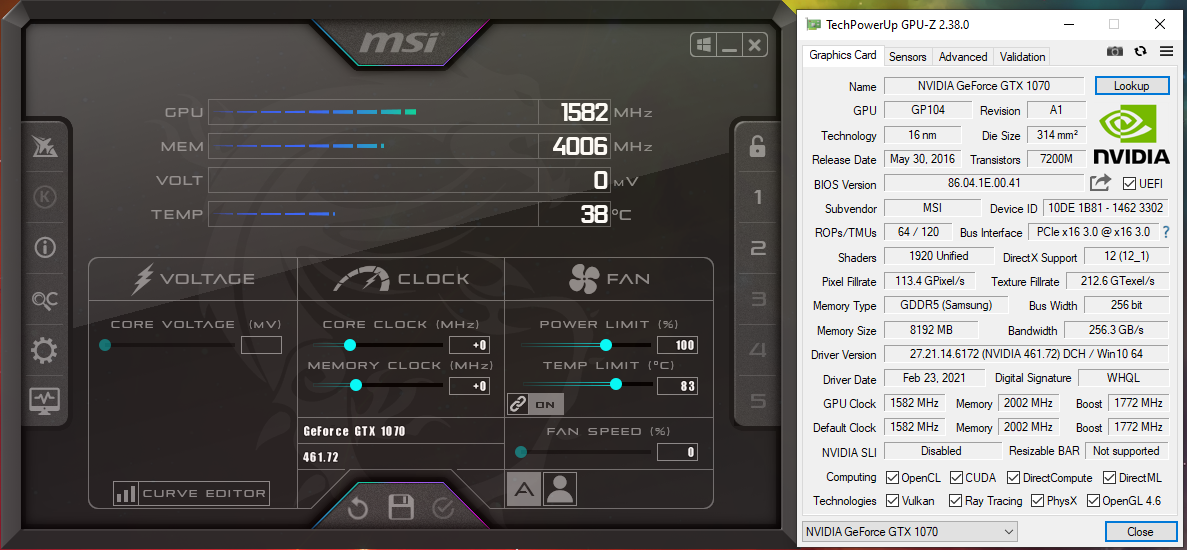Toggle the PhysX checkbox
This screenshot has height=550, width=1187.
coord(1037,501)
